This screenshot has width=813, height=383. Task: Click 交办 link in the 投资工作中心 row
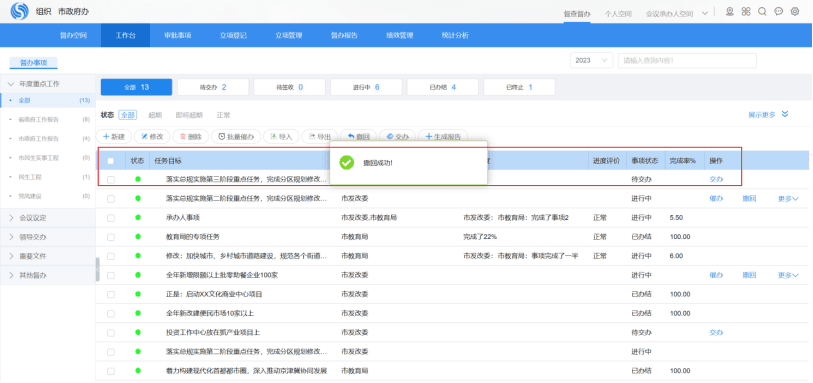(716, 333)
